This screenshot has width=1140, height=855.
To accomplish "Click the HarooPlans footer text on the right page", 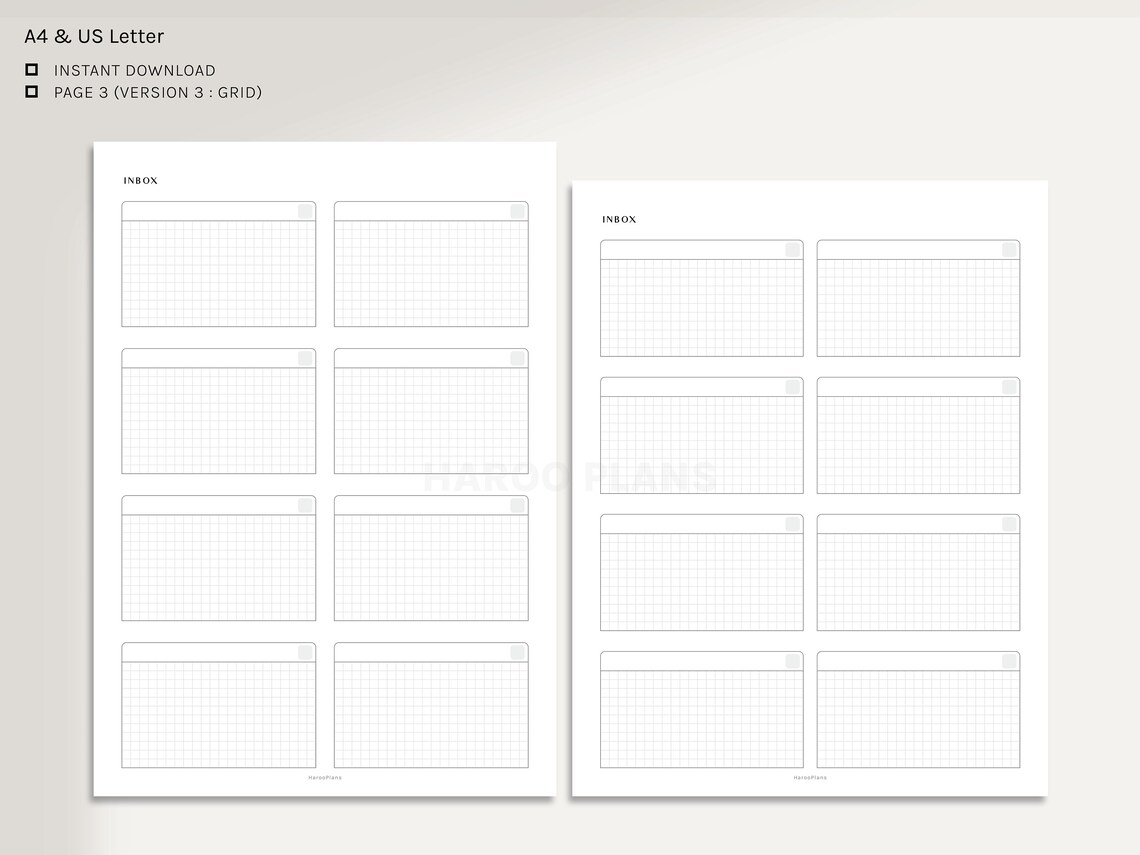I will click(808, 776).
